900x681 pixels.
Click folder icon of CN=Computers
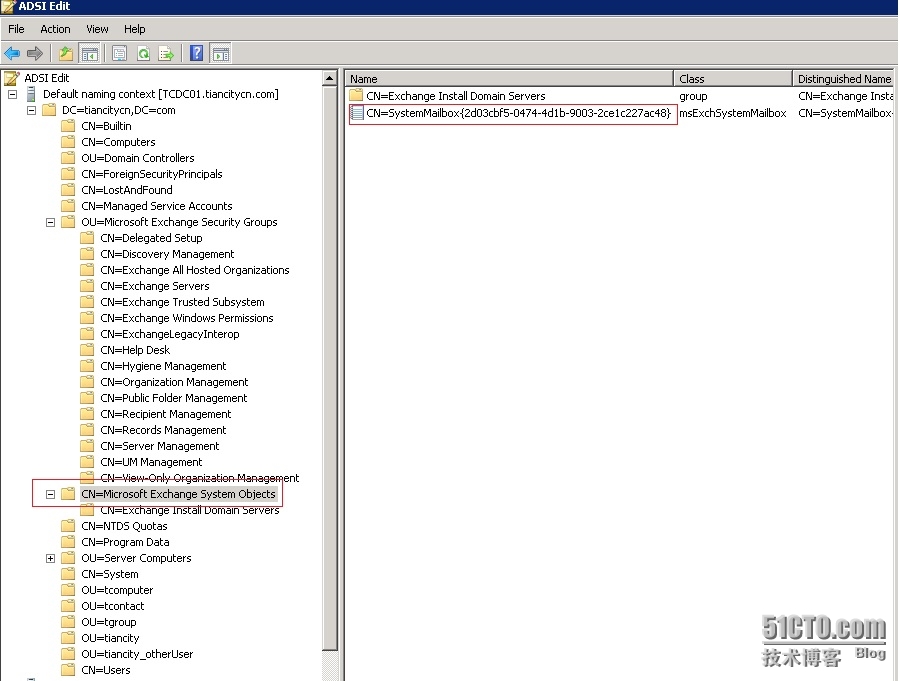point(68,142)
